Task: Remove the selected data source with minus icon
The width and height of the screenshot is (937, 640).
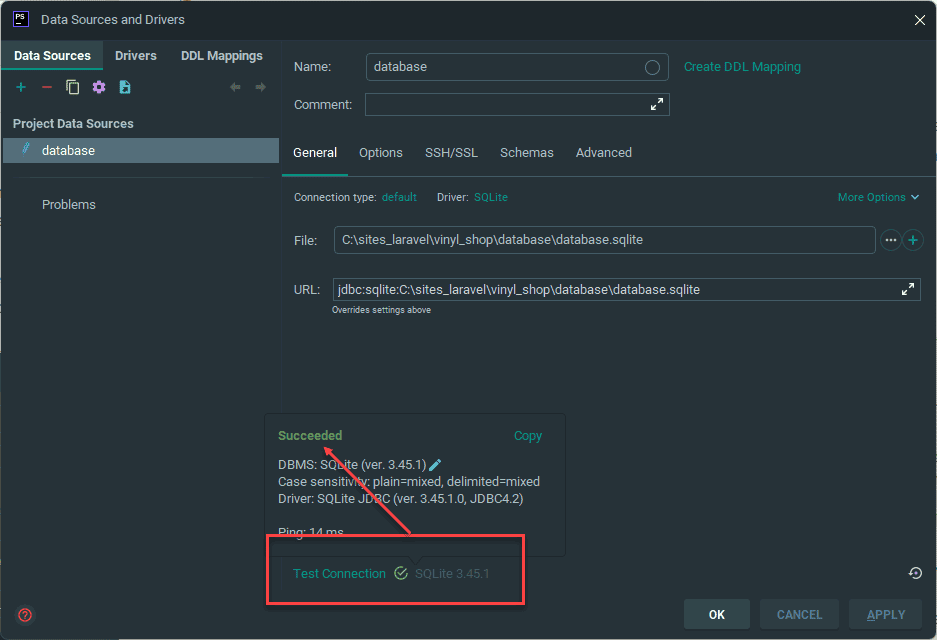Action: 47,87
